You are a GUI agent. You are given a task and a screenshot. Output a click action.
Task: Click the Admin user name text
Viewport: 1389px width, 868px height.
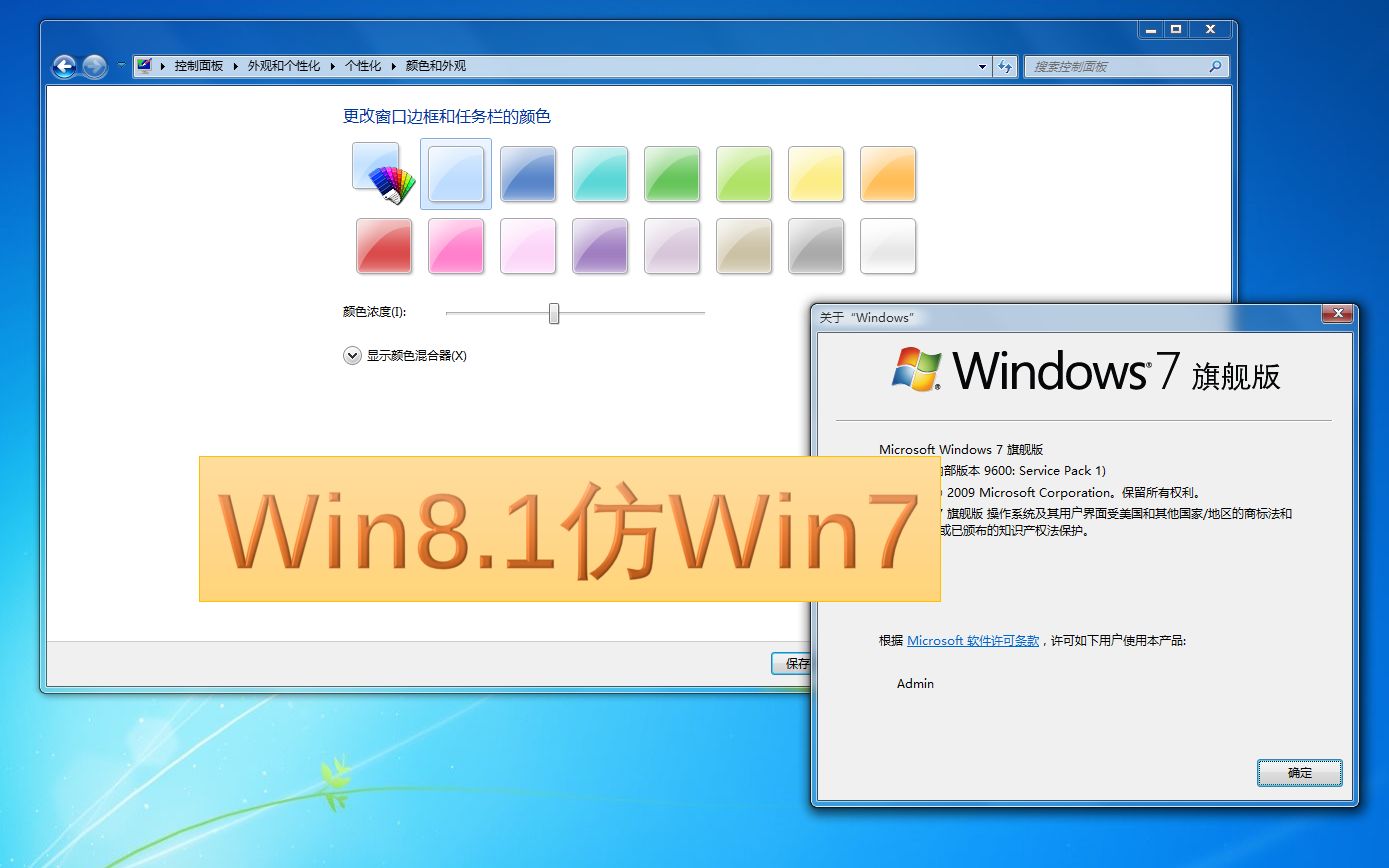[x=915, y=684]
